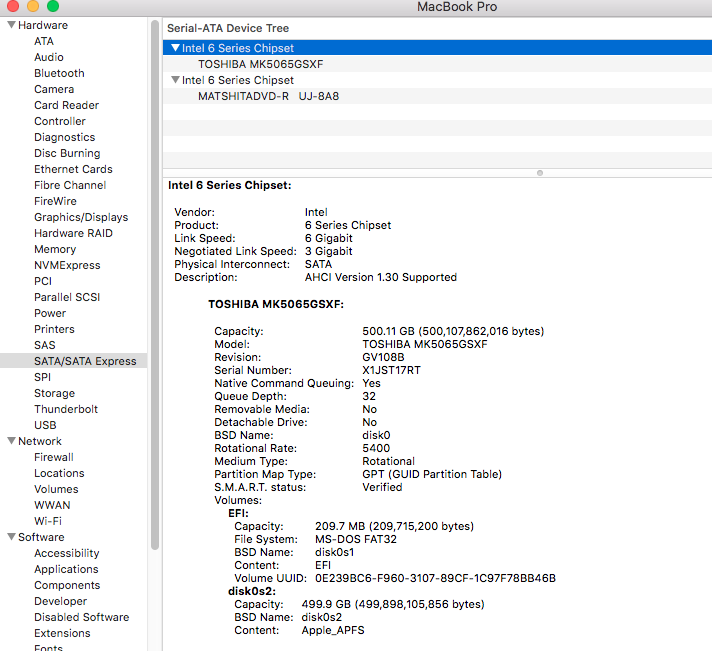This screenshot has width=712, height=651.
Task: Click the 500.11 GB capacity value
Action: [453, 331]
